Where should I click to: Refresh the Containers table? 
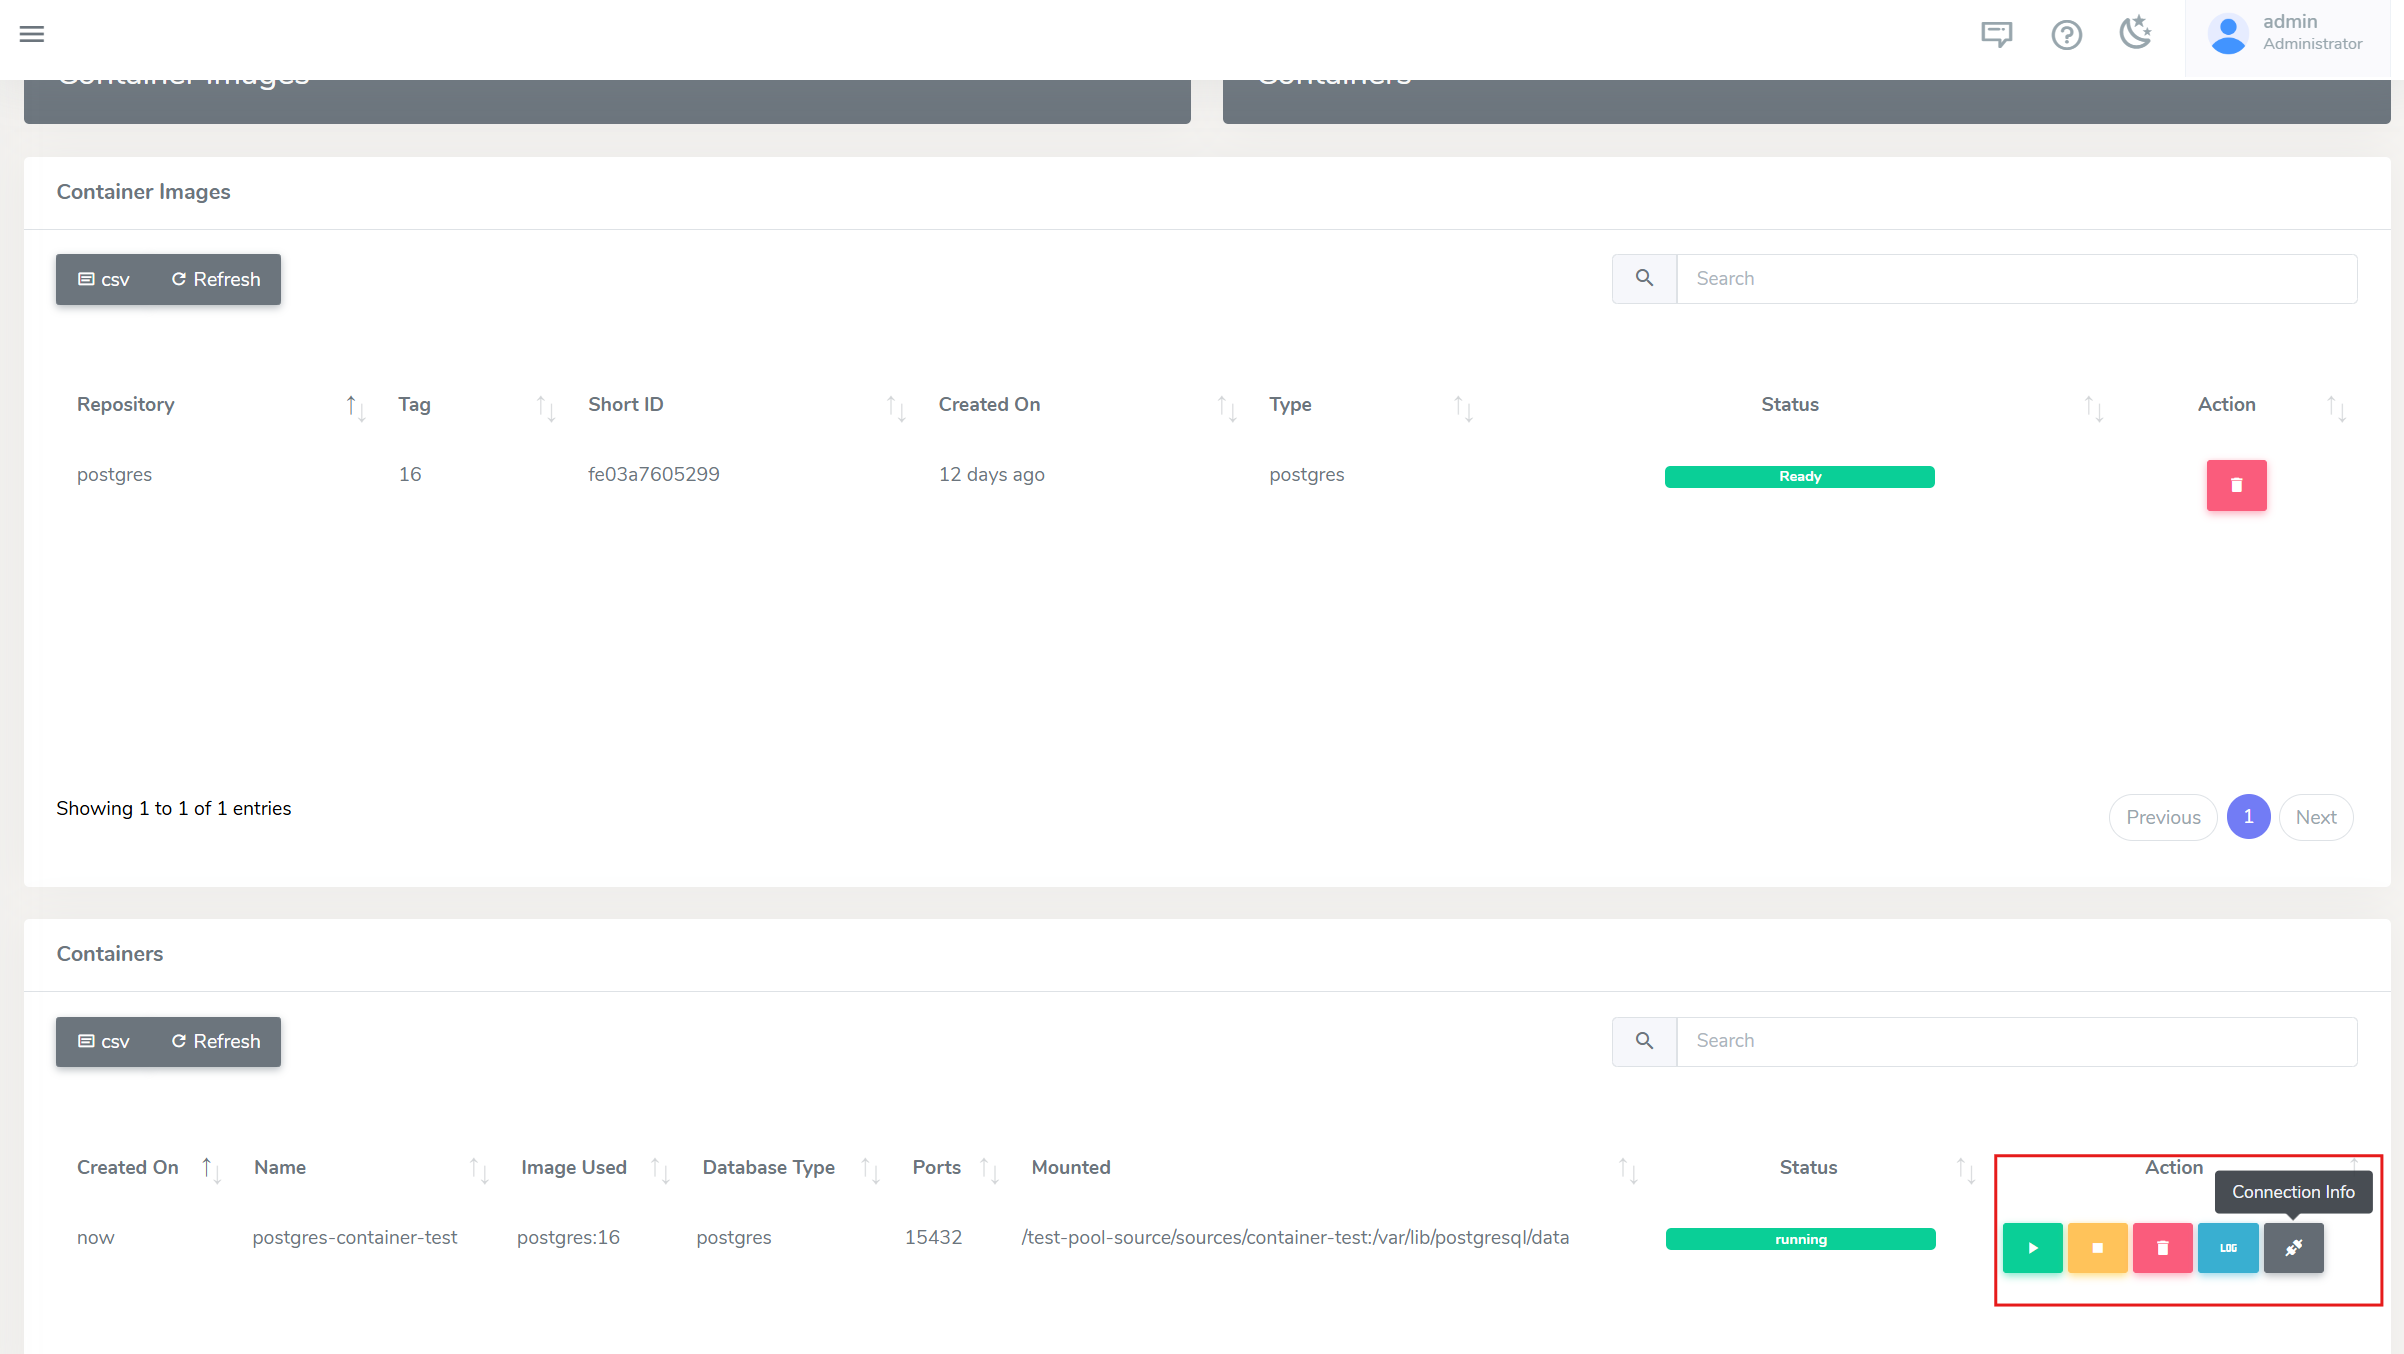[216, 1042]
